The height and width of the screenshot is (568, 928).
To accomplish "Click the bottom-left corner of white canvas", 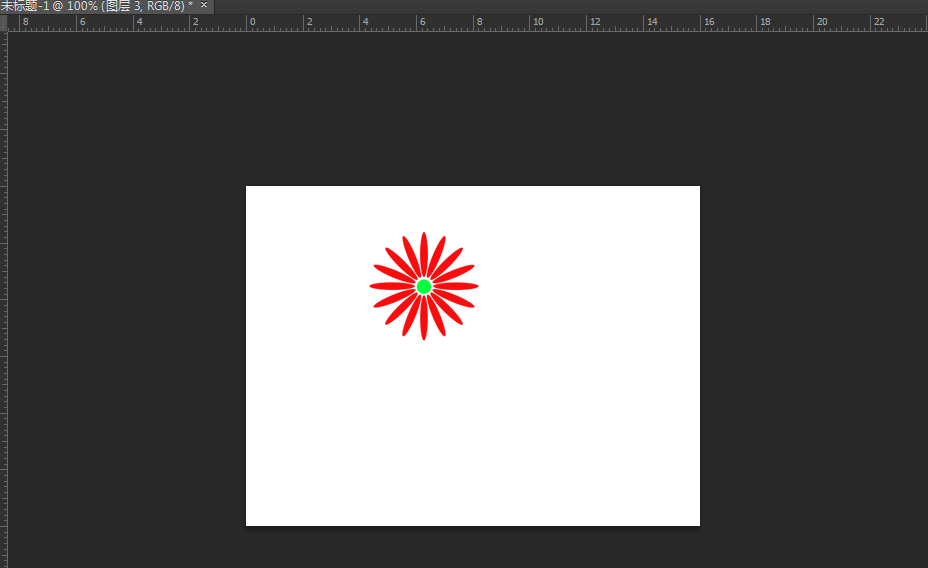I will (x=247, y=524).
